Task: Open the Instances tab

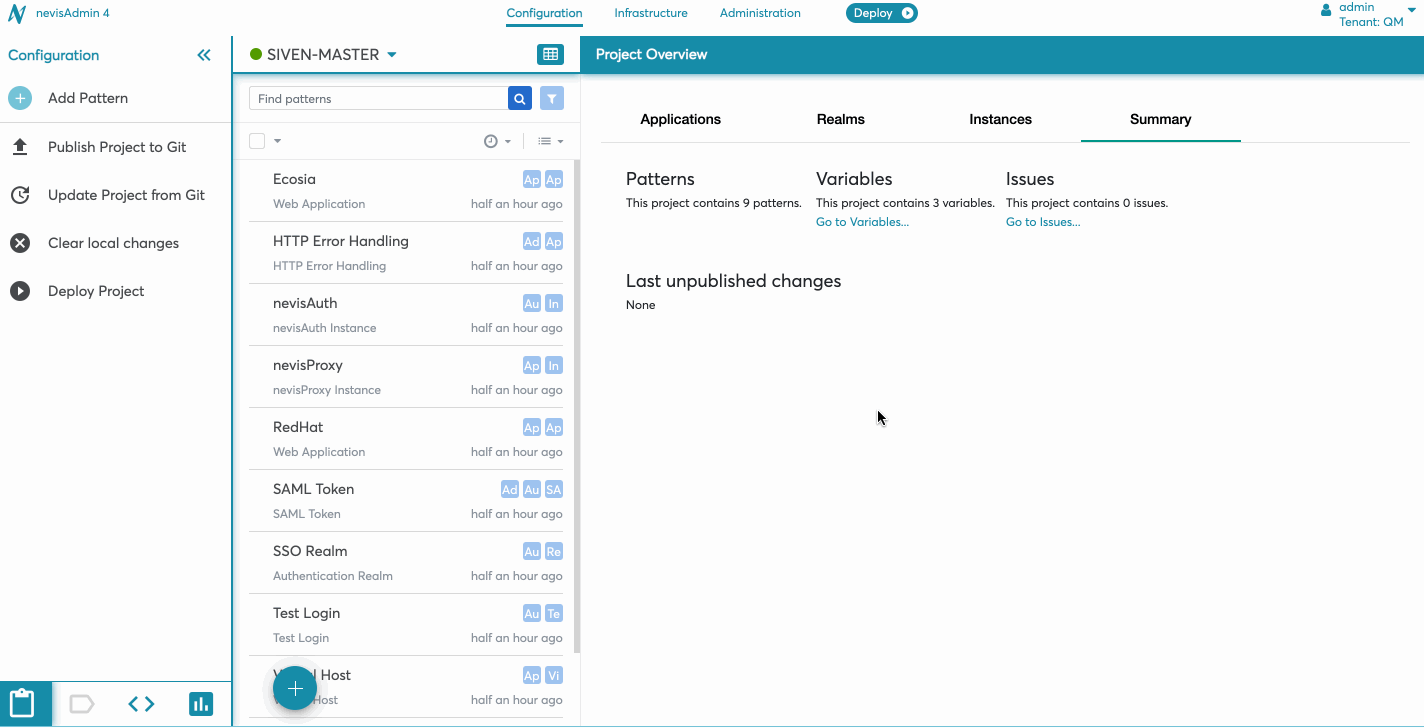Action: click(1001, 119)
